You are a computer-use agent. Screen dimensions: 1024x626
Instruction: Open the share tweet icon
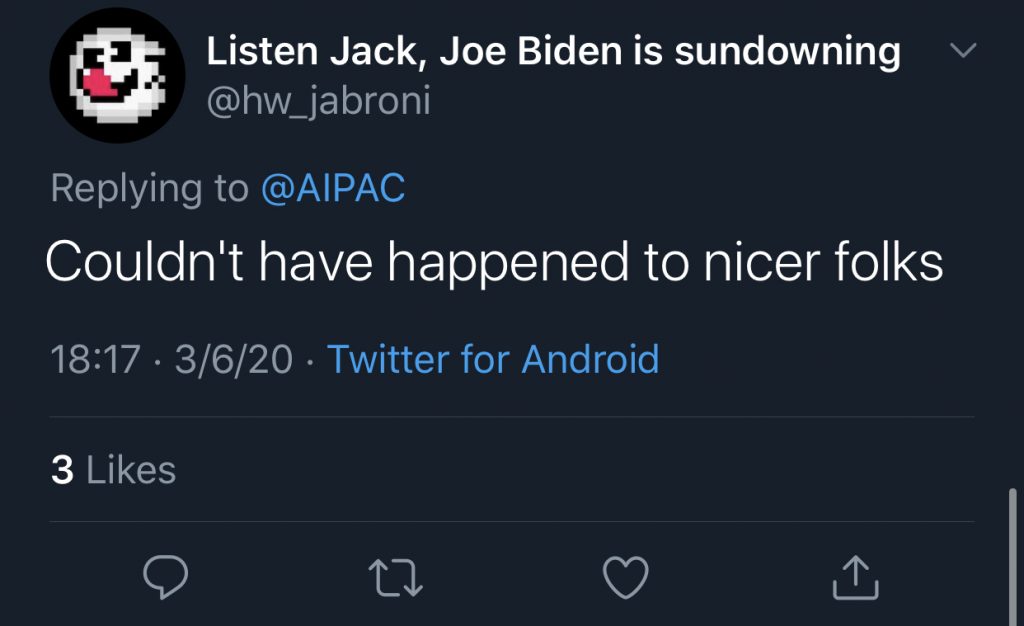click(x=855, y=577)
